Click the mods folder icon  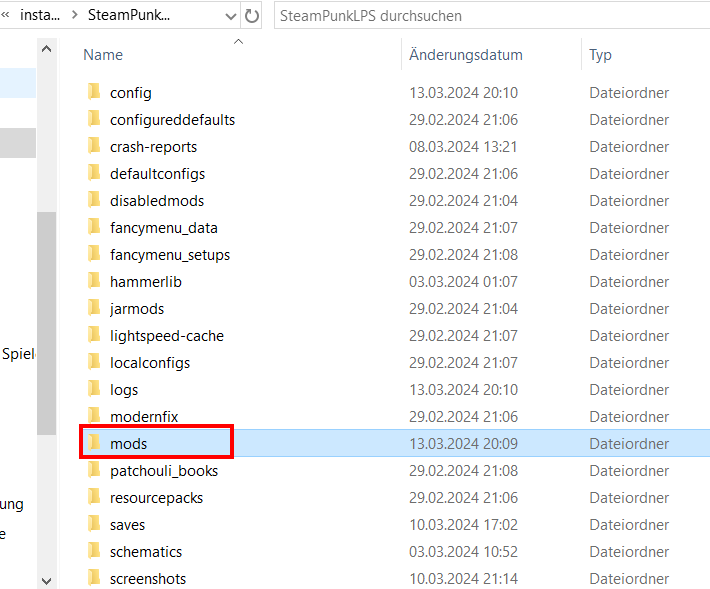tap(94, 443)
